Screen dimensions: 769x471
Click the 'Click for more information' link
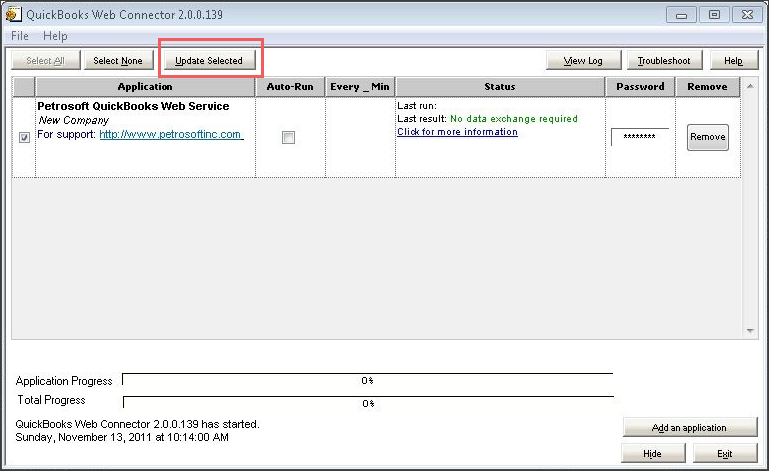[x=457, y=131]
